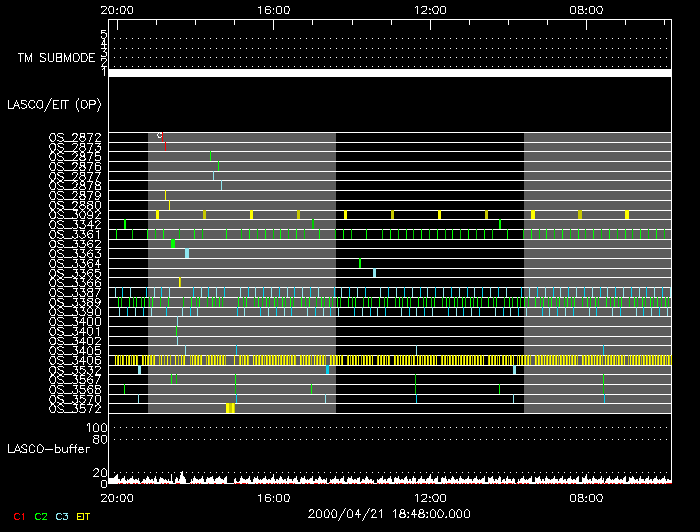
Task: Click the OS_2875 row label
Action: tap(75, 156)
